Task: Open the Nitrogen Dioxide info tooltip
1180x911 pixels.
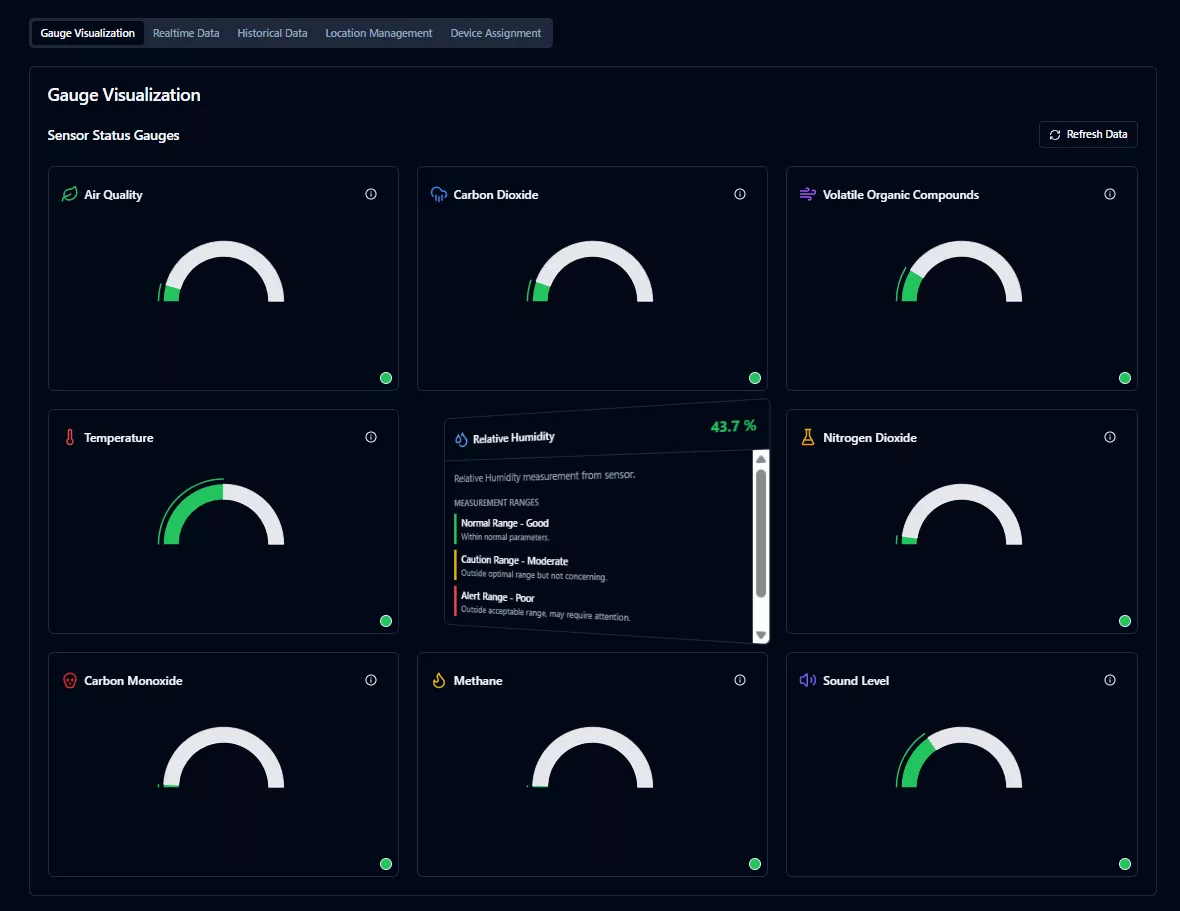Action: point(1109,437)
